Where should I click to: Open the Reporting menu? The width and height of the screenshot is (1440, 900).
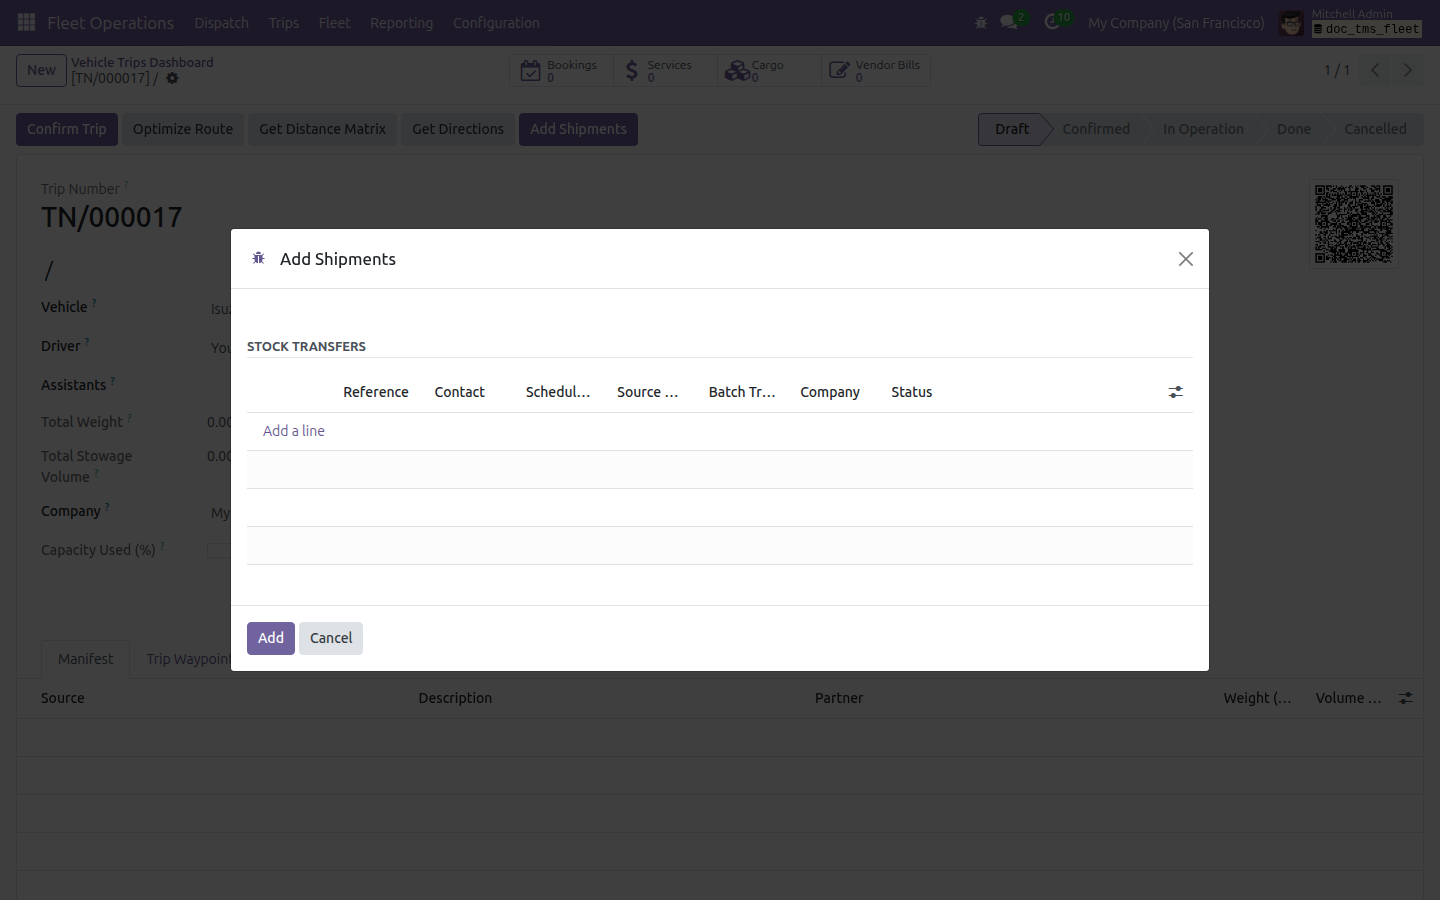point(402,23)
